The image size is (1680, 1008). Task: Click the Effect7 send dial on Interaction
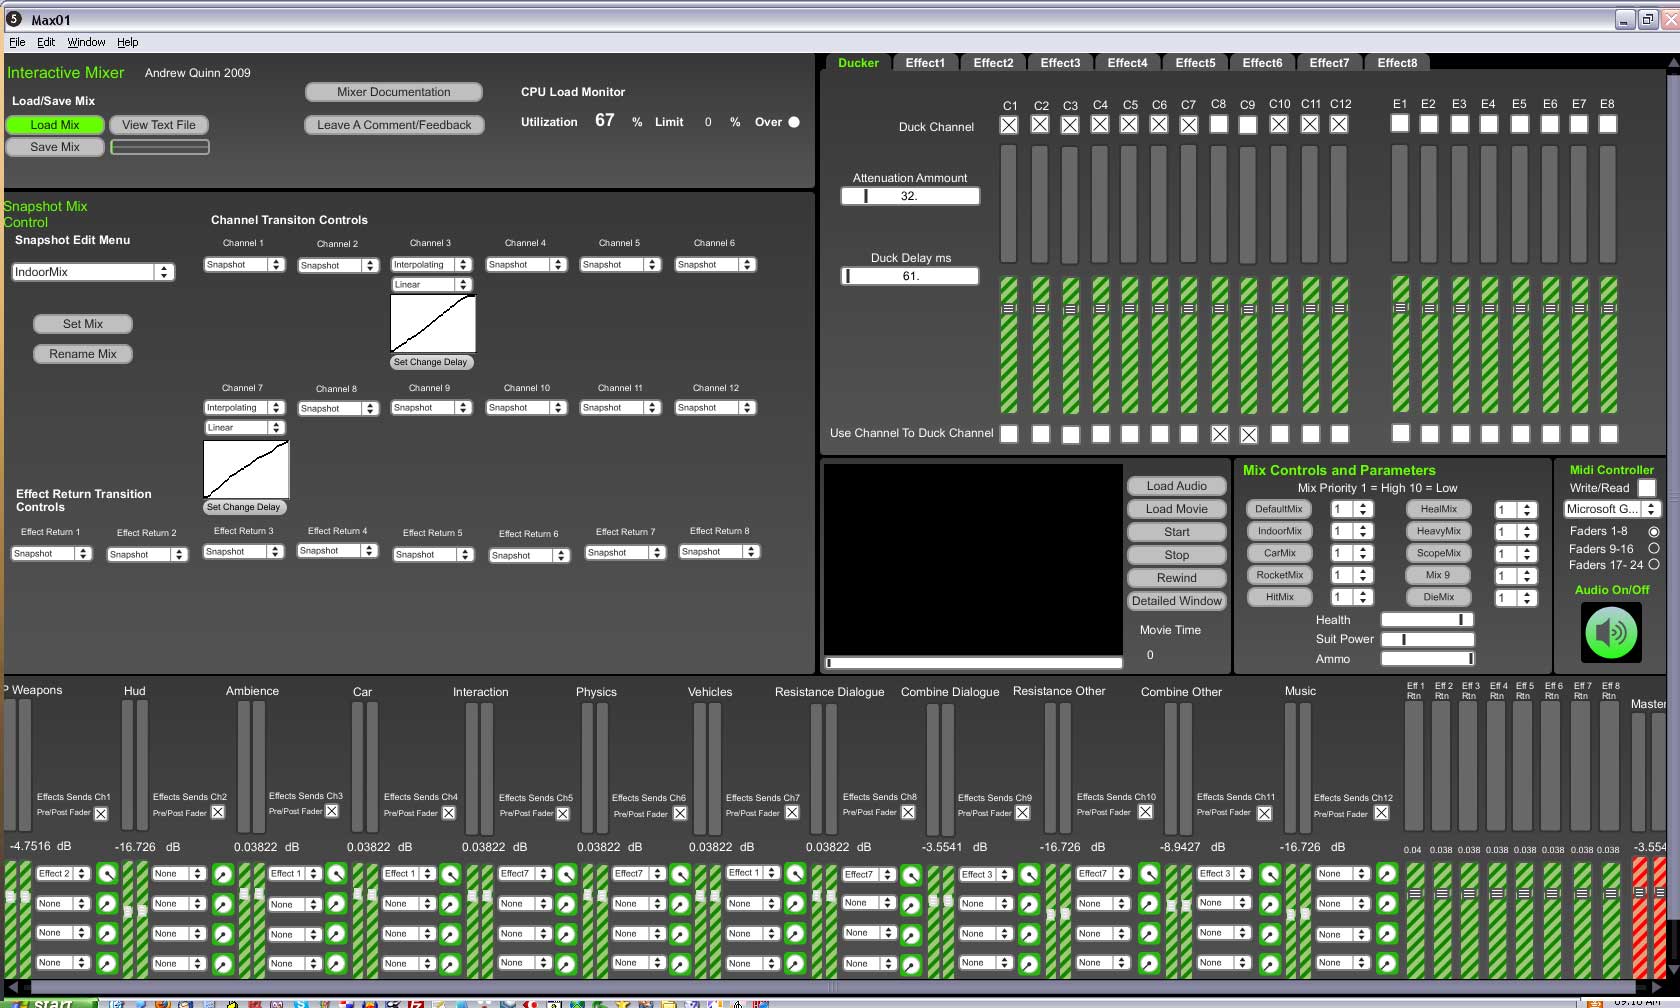[x=566, y=874]
